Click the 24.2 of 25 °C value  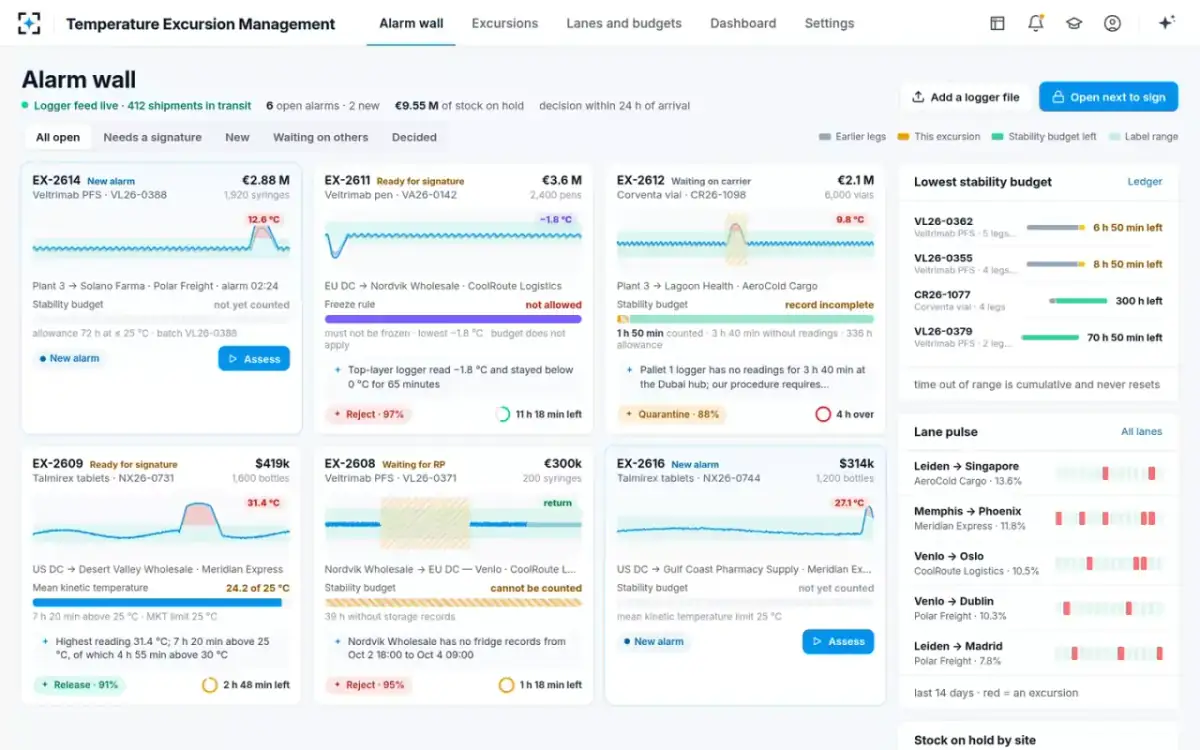click(x=258, y=588)
